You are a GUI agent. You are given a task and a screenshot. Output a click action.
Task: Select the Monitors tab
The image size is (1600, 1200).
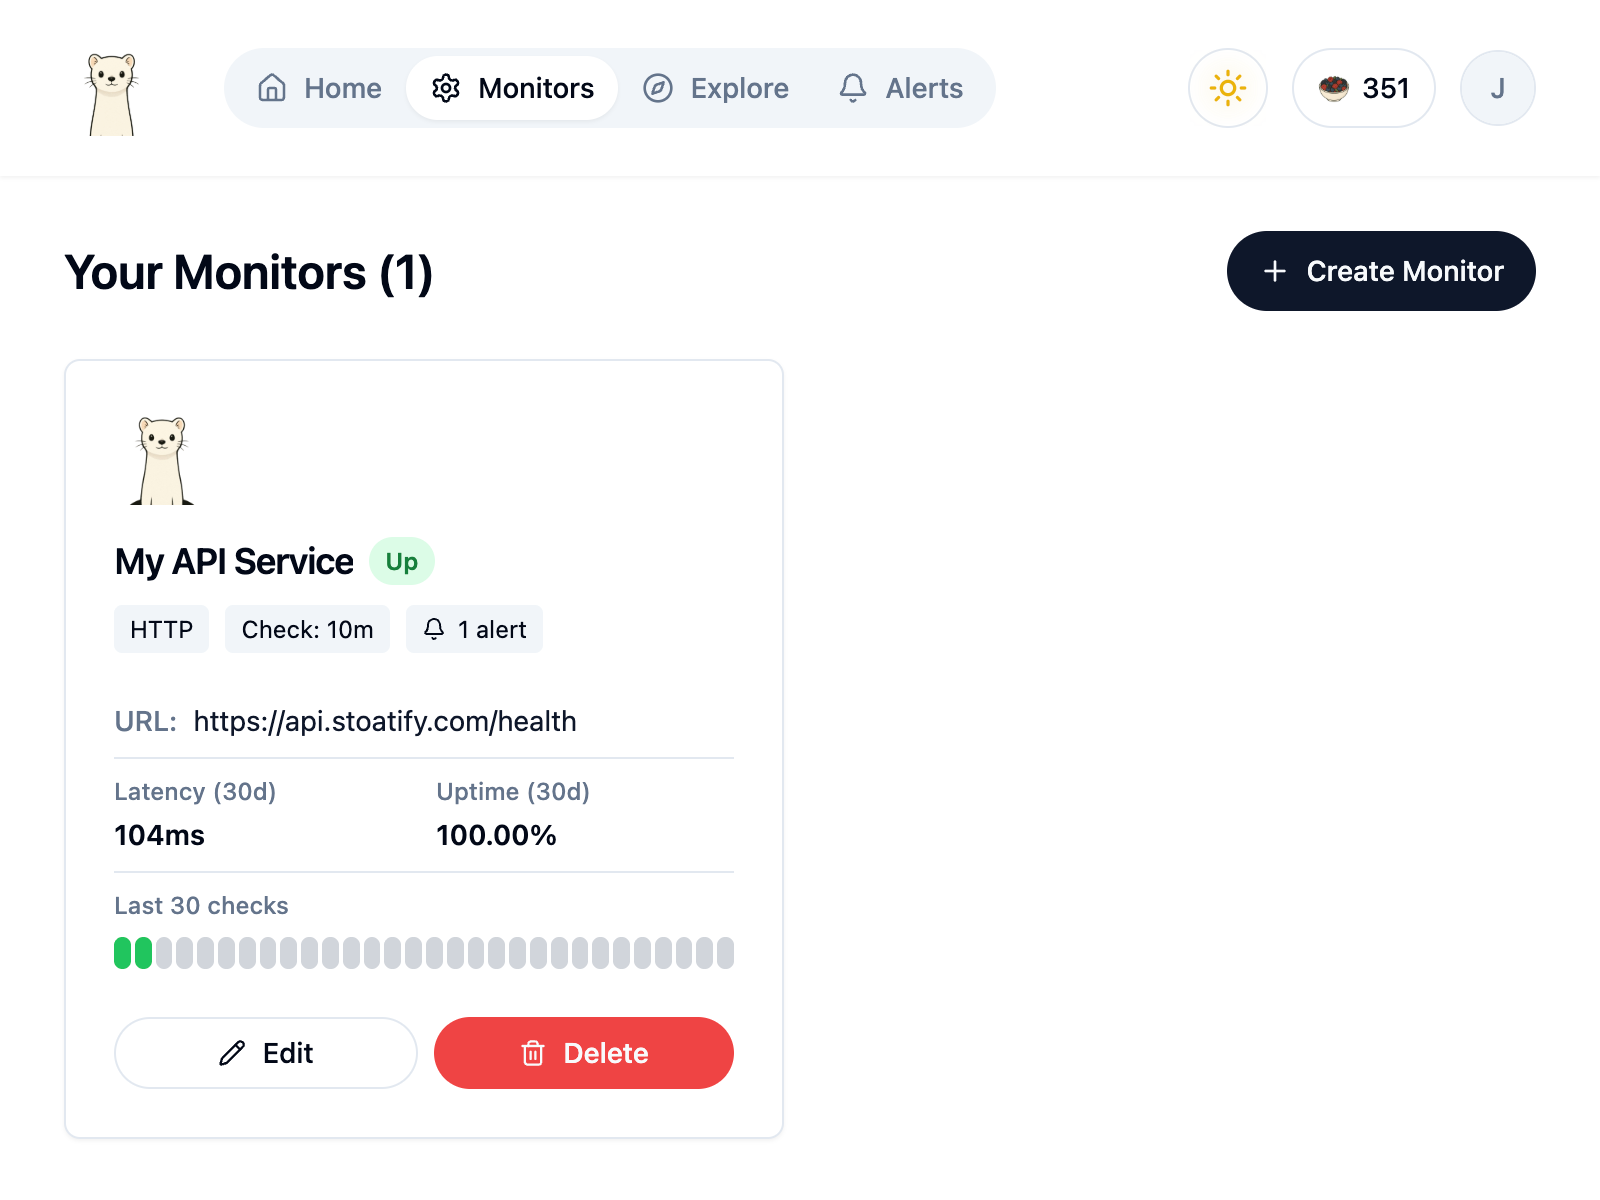(512, 88)
